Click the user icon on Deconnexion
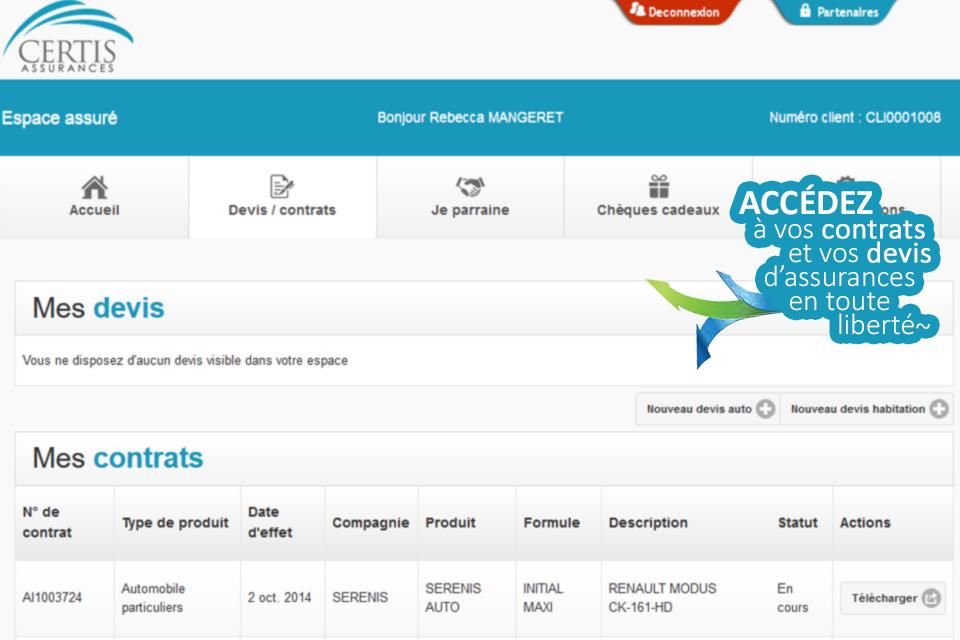 637,9
